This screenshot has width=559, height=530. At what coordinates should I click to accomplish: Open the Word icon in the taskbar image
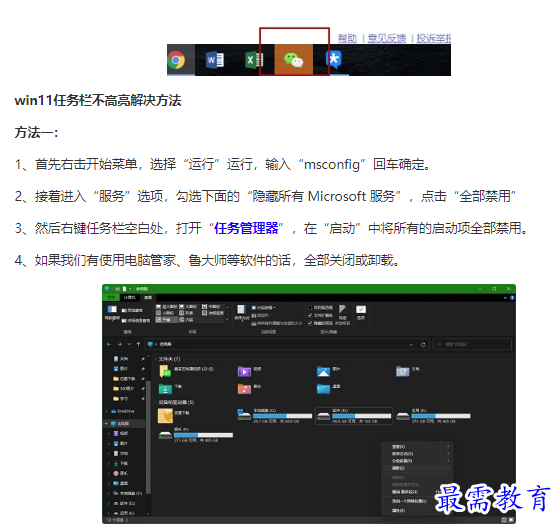pos(215,60)
